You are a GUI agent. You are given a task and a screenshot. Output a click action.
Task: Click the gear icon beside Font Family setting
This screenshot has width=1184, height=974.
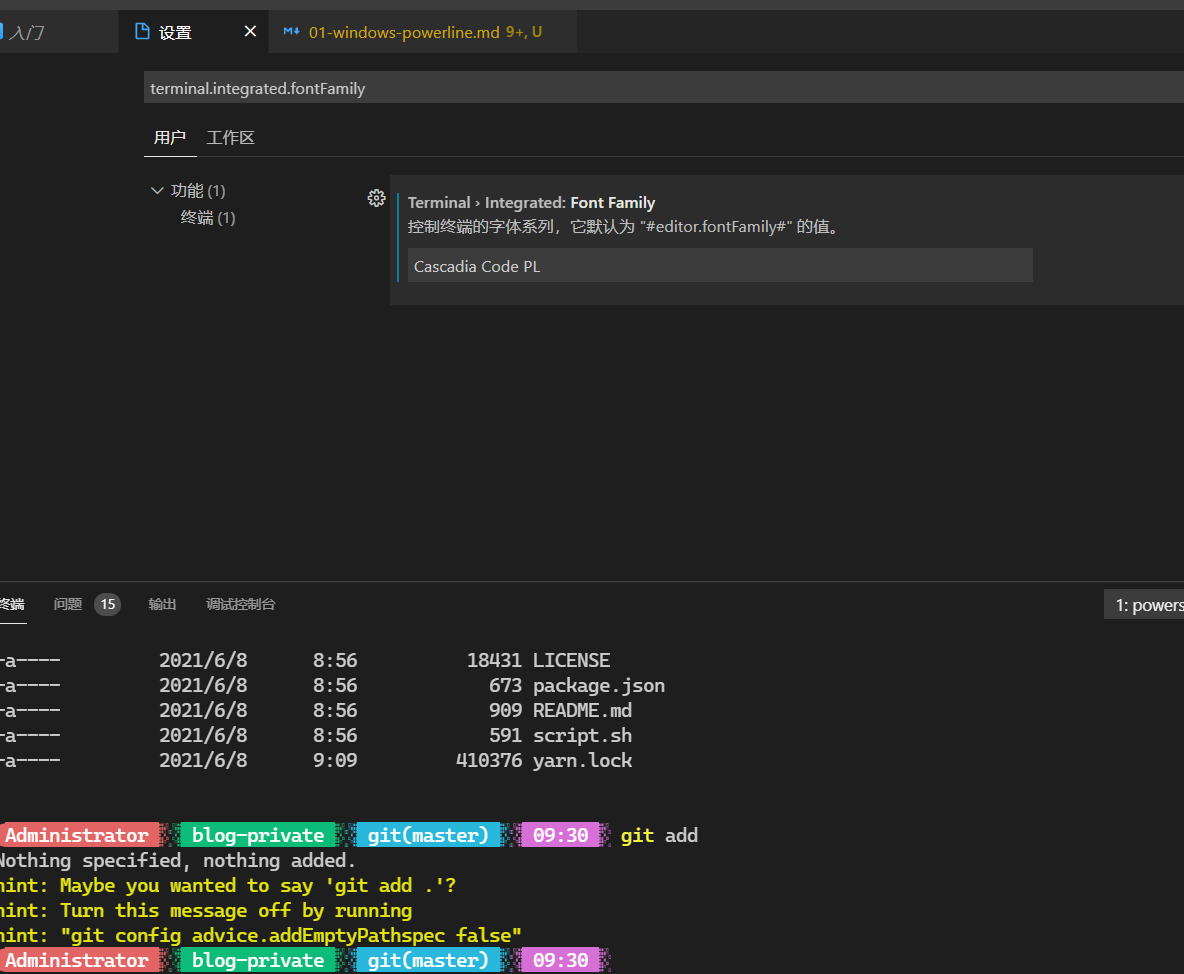click(376, 198)
